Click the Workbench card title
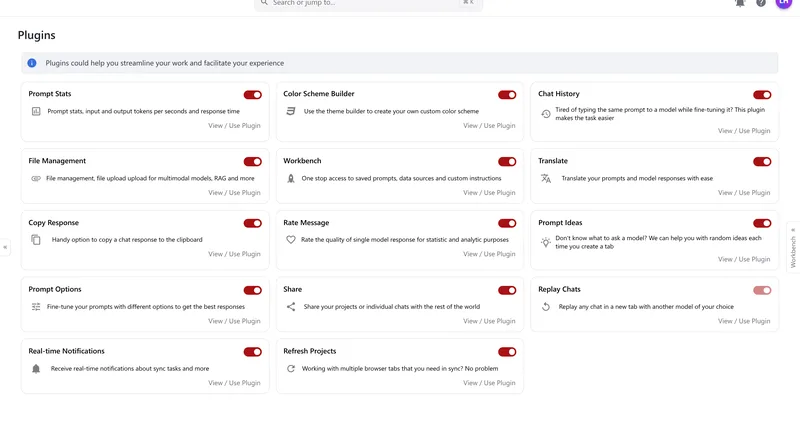 (x=302, y=161)
